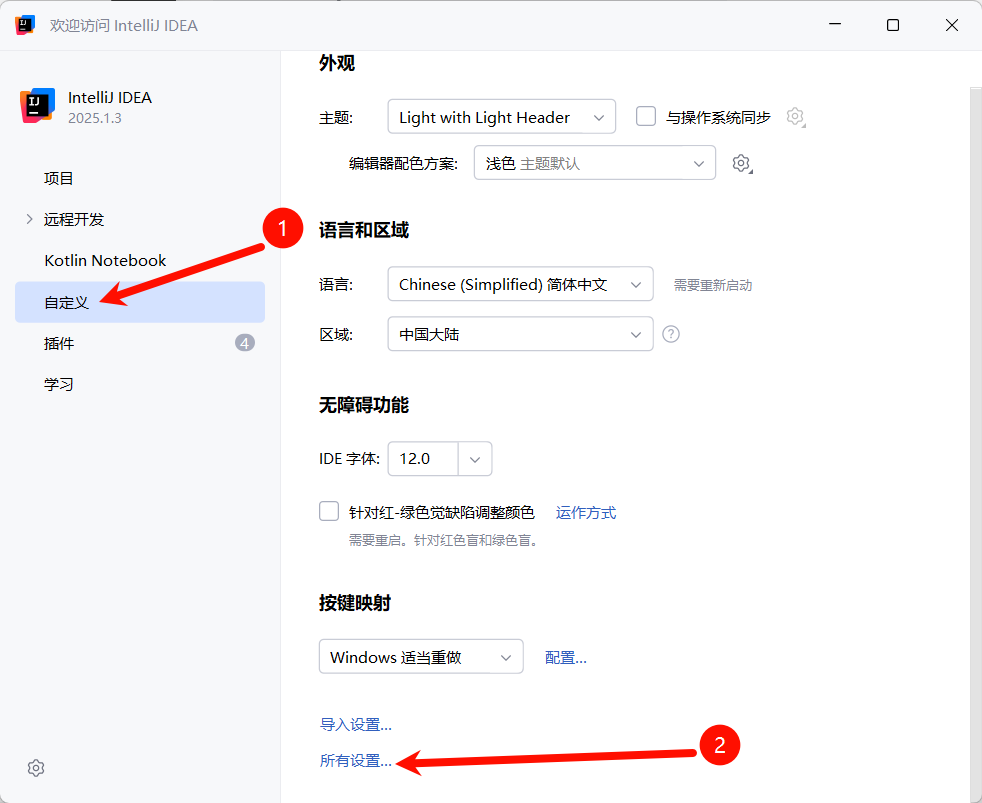Open 插件 in the sidebar
982x803 pixels.
pos(59,343)
